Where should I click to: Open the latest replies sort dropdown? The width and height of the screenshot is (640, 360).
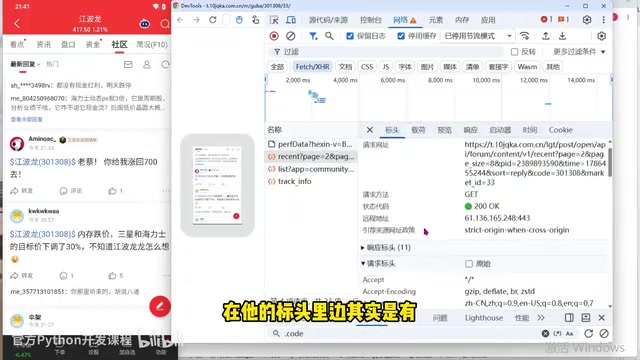(x=25, y=64)
